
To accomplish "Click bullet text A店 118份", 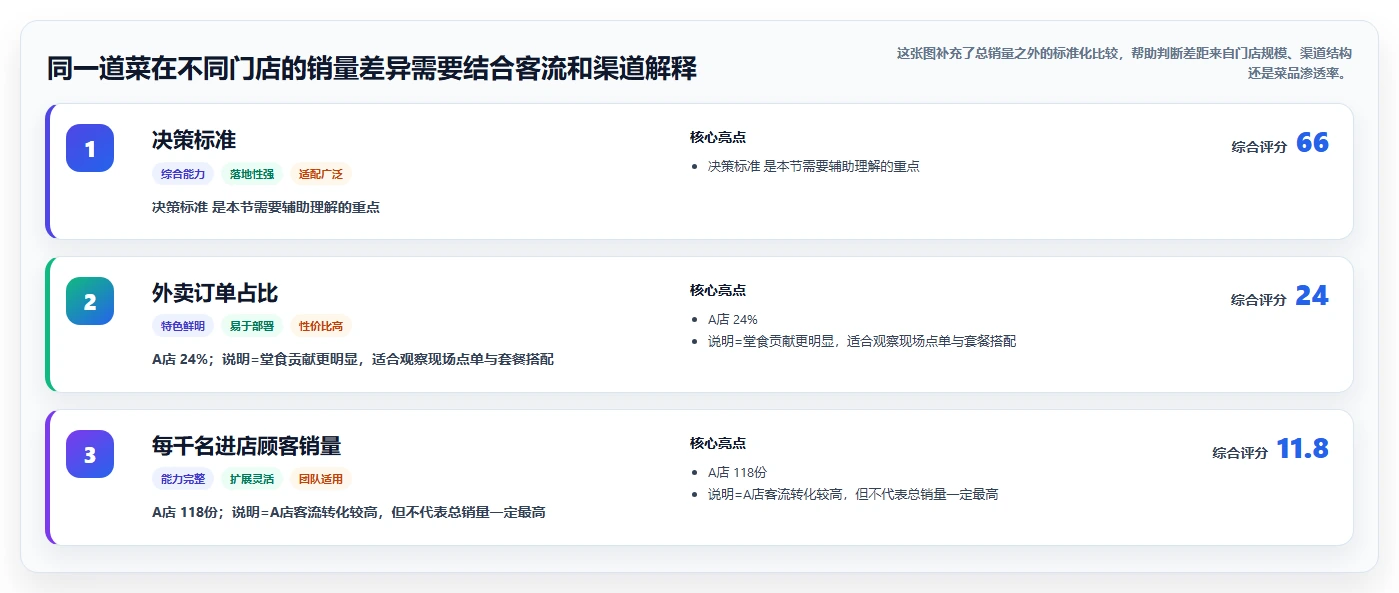I will [737, 473].
